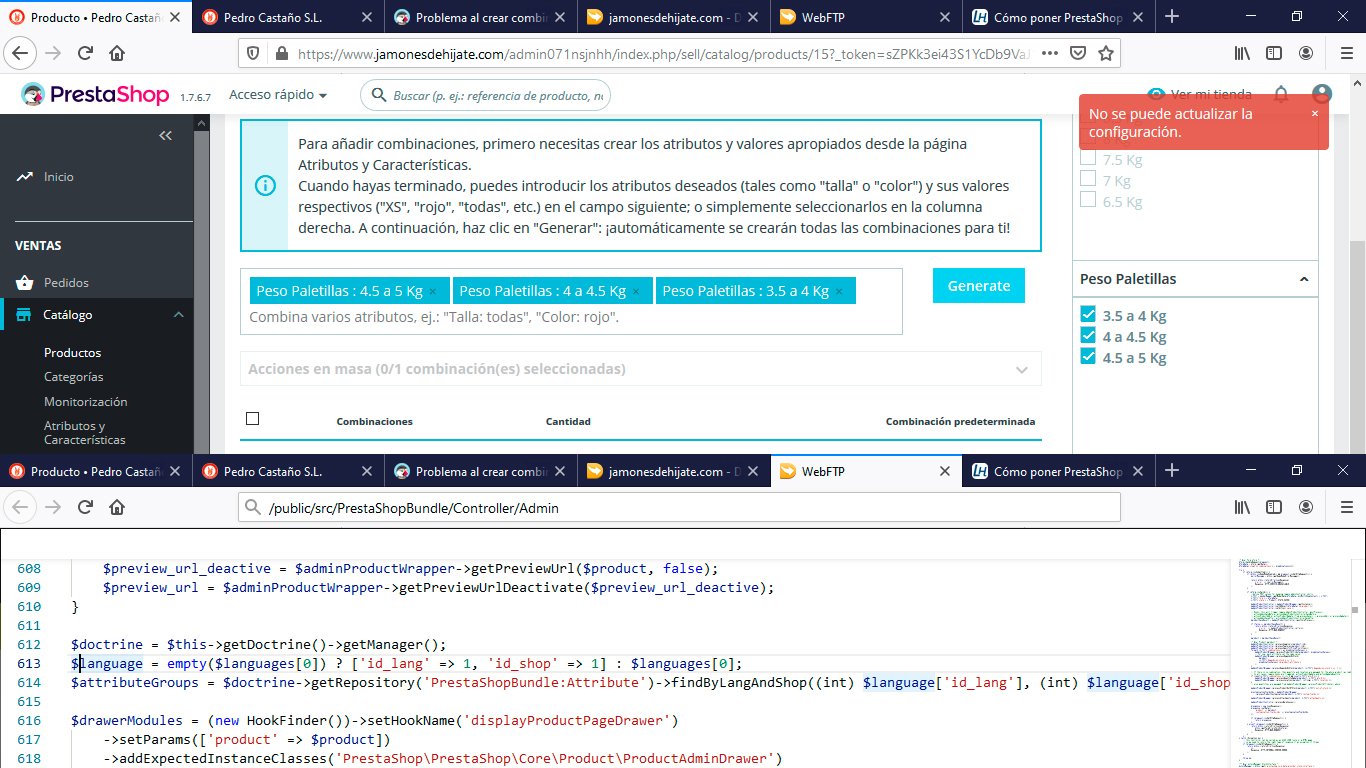Click the PrestaShop logo
The image size is (1366, 768).
tap(96, 95)
